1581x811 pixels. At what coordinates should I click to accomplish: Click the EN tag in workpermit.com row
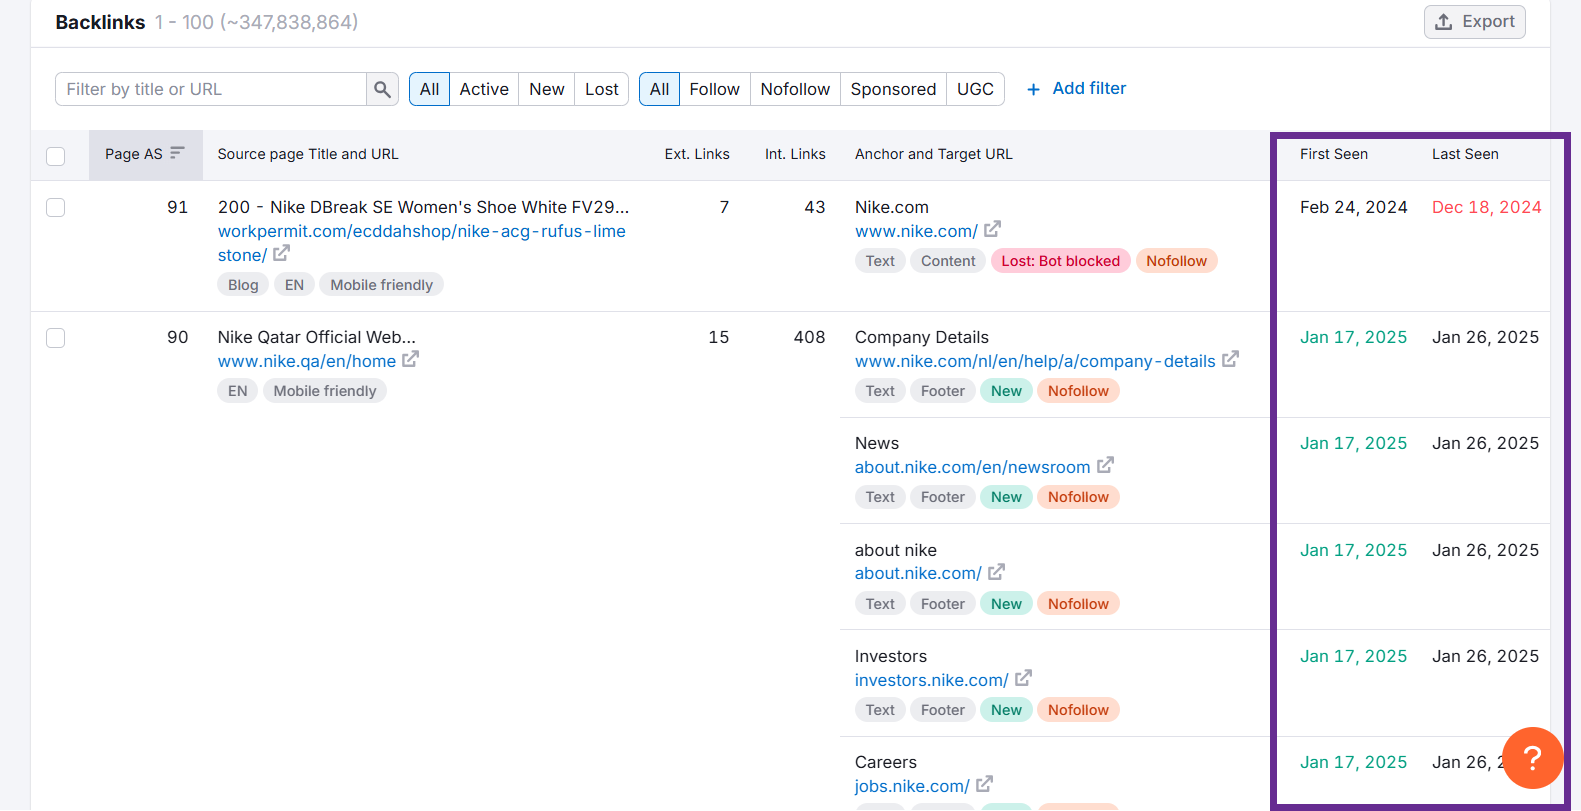pyautogui.click(x=294, y=285)
